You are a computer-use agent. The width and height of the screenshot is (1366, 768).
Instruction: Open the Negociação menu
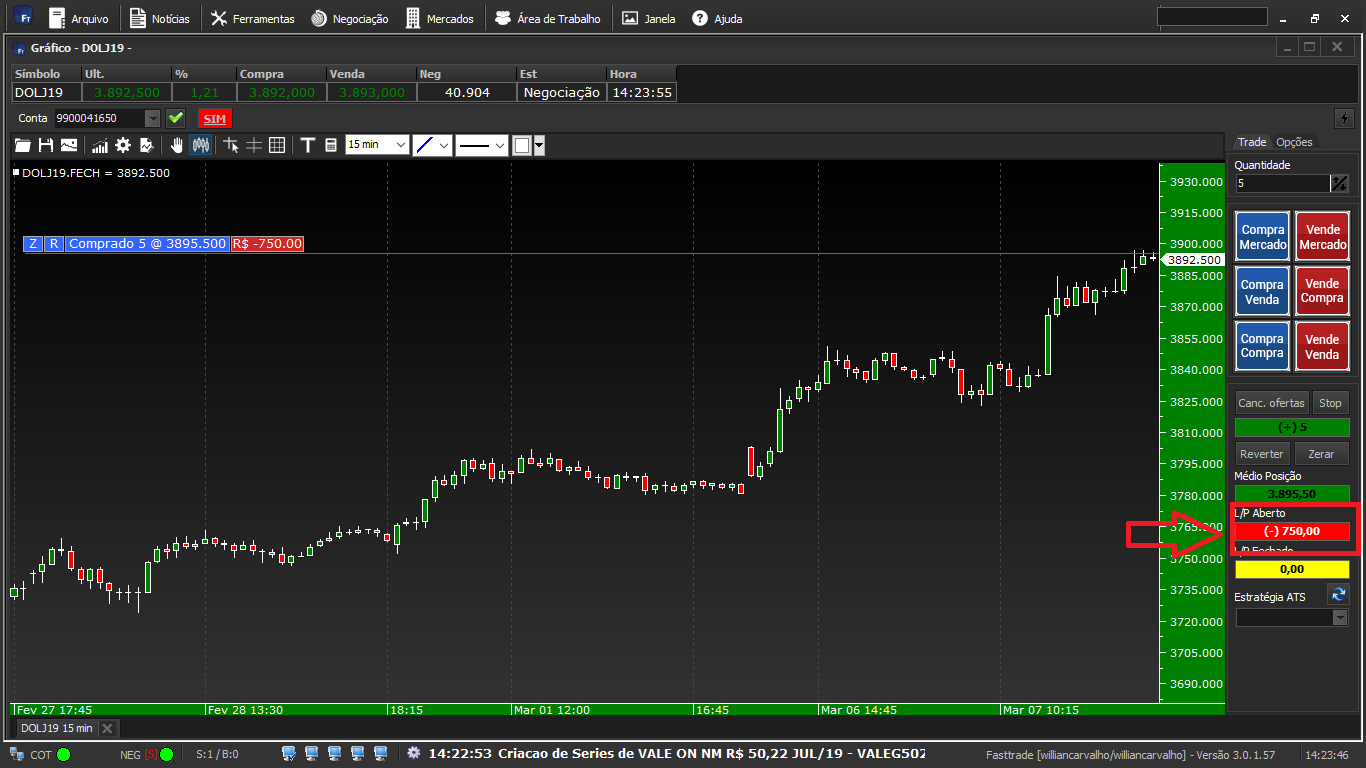(349, 18)
